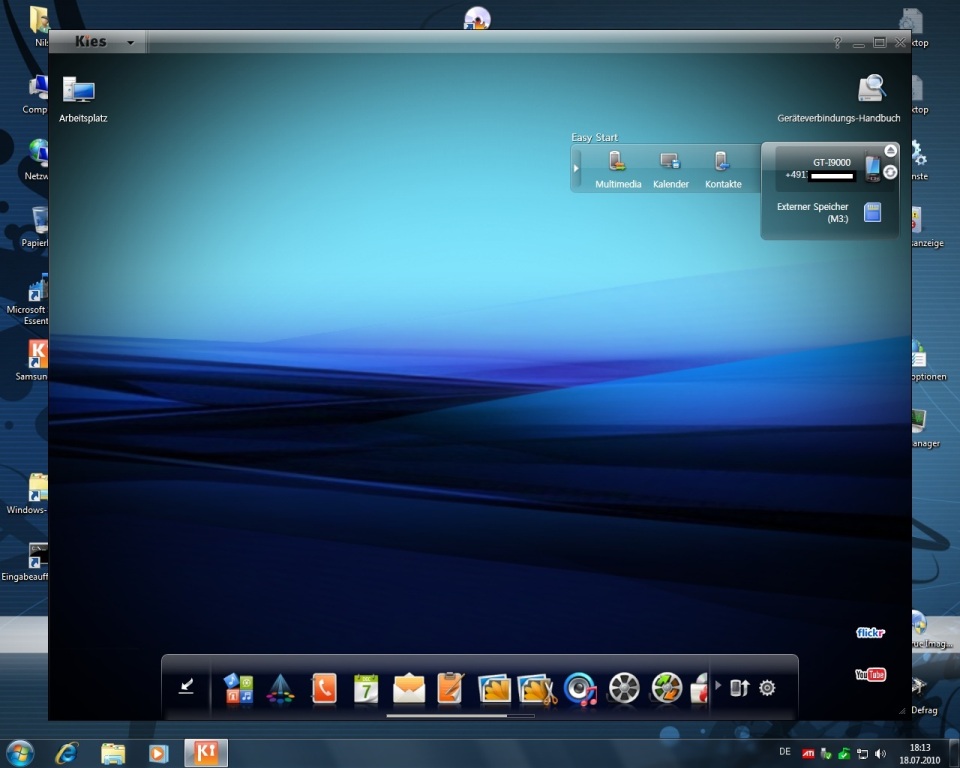Click the DE language indicator
The height and width of the screenshot is (768, 960).
click(785, 751)
